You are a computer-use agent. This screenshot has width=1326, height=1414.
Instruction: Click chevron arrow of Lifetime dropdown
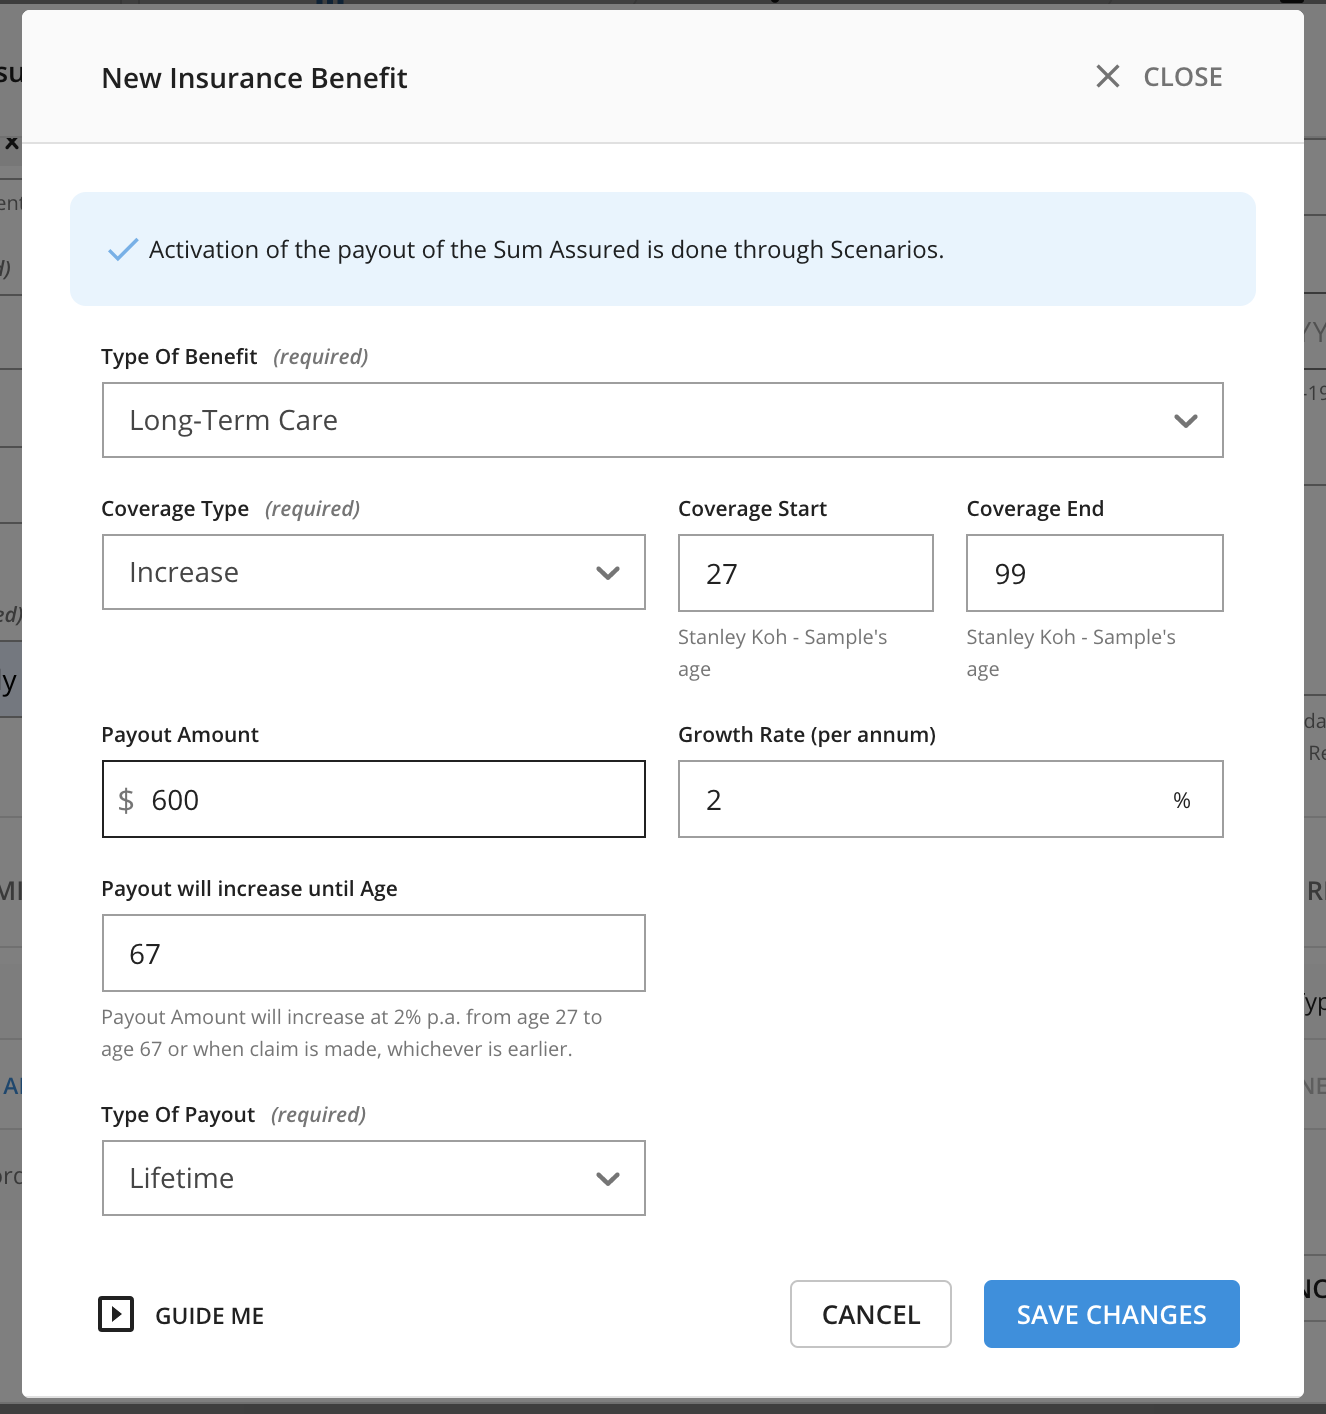pos(607,1179)
